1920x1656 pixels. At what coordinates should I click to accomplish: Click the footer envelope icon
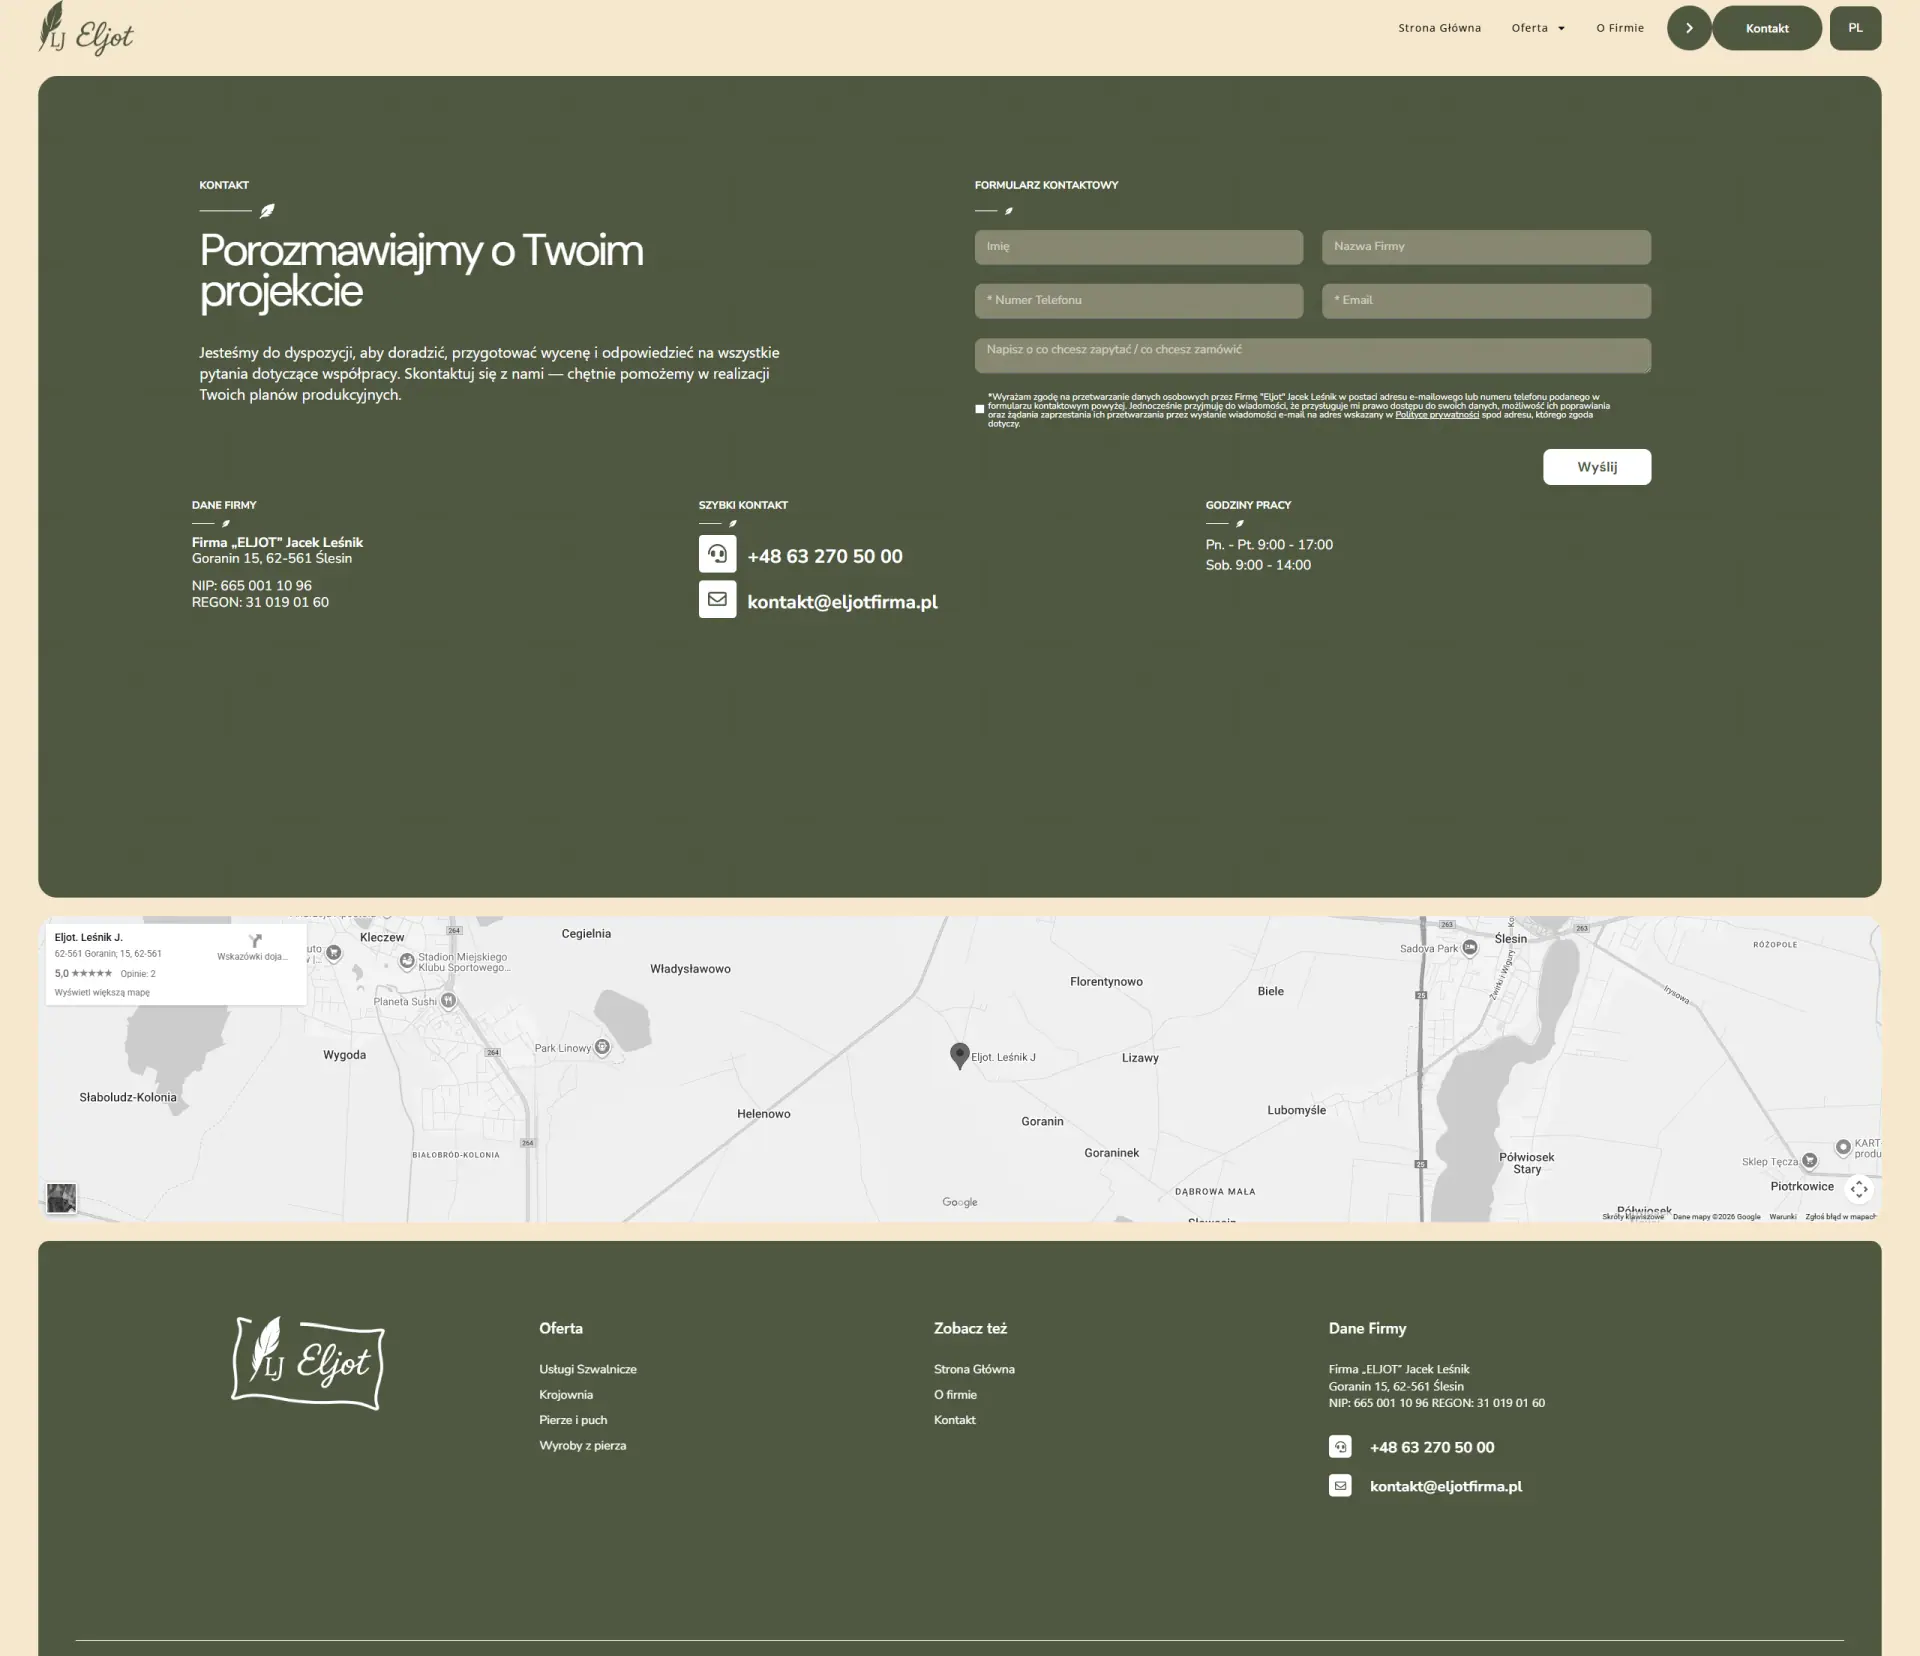coord(1340,1486)
